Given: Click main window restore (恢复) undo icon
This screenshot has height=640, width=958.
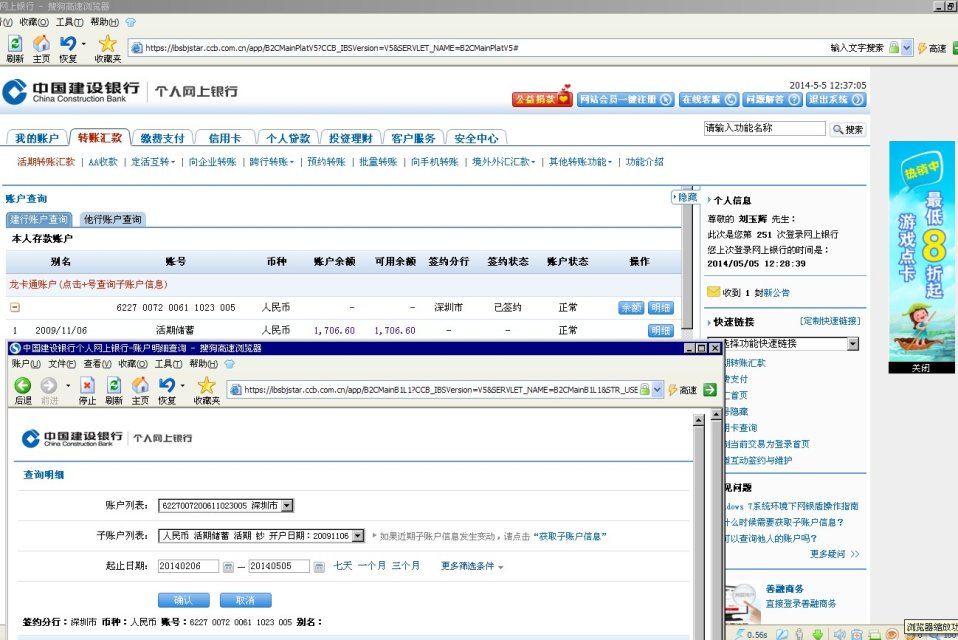Looking at the screenshot, I should pyautogui.click(x=68, y=44).
